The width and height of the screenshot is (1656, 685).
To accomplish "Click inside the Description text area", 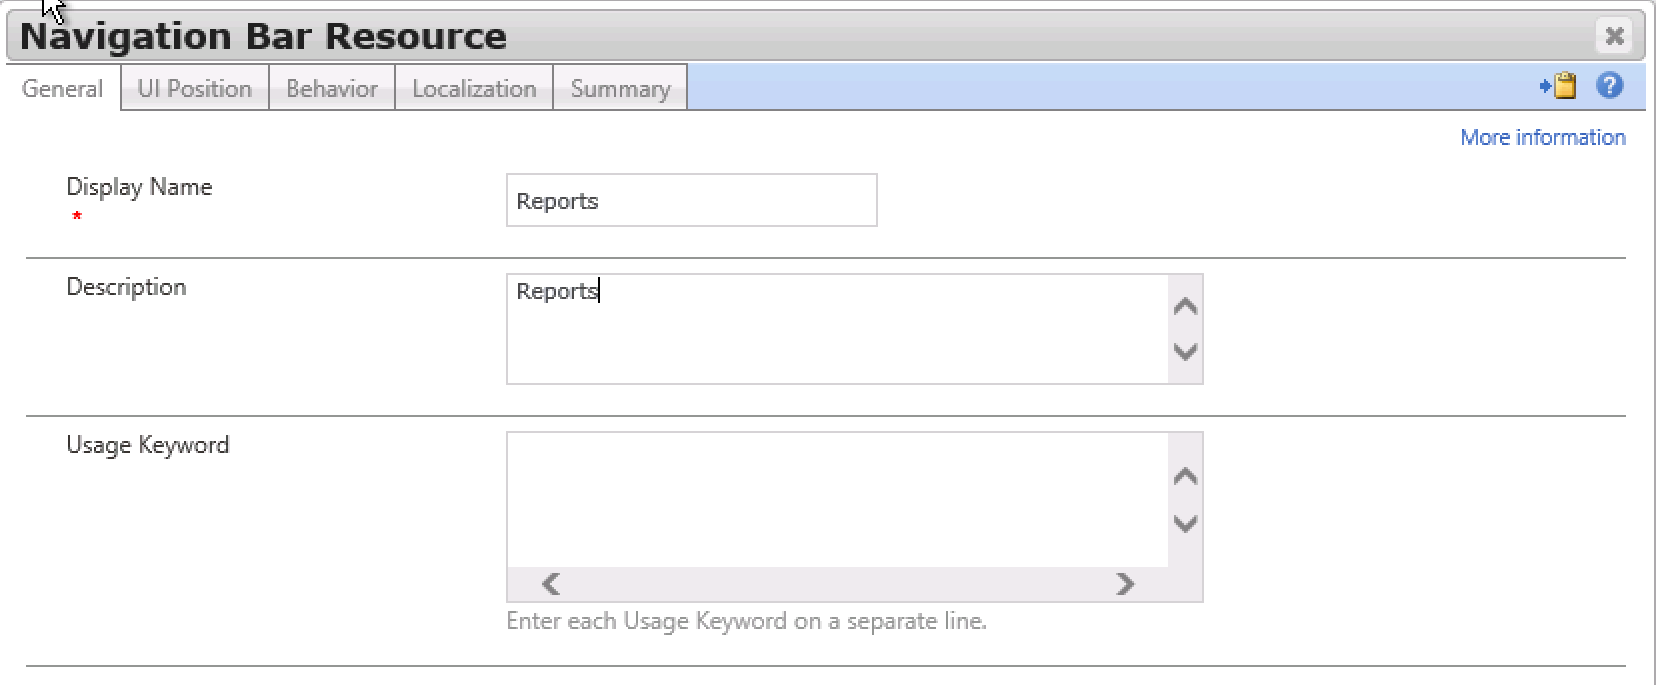I will pos(836,330).
